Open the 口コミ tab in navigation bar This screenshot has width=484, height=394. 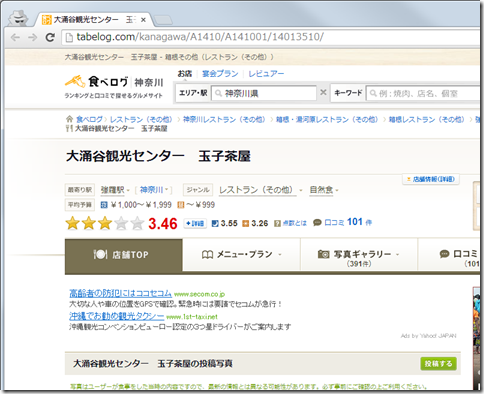coord(449,254)
